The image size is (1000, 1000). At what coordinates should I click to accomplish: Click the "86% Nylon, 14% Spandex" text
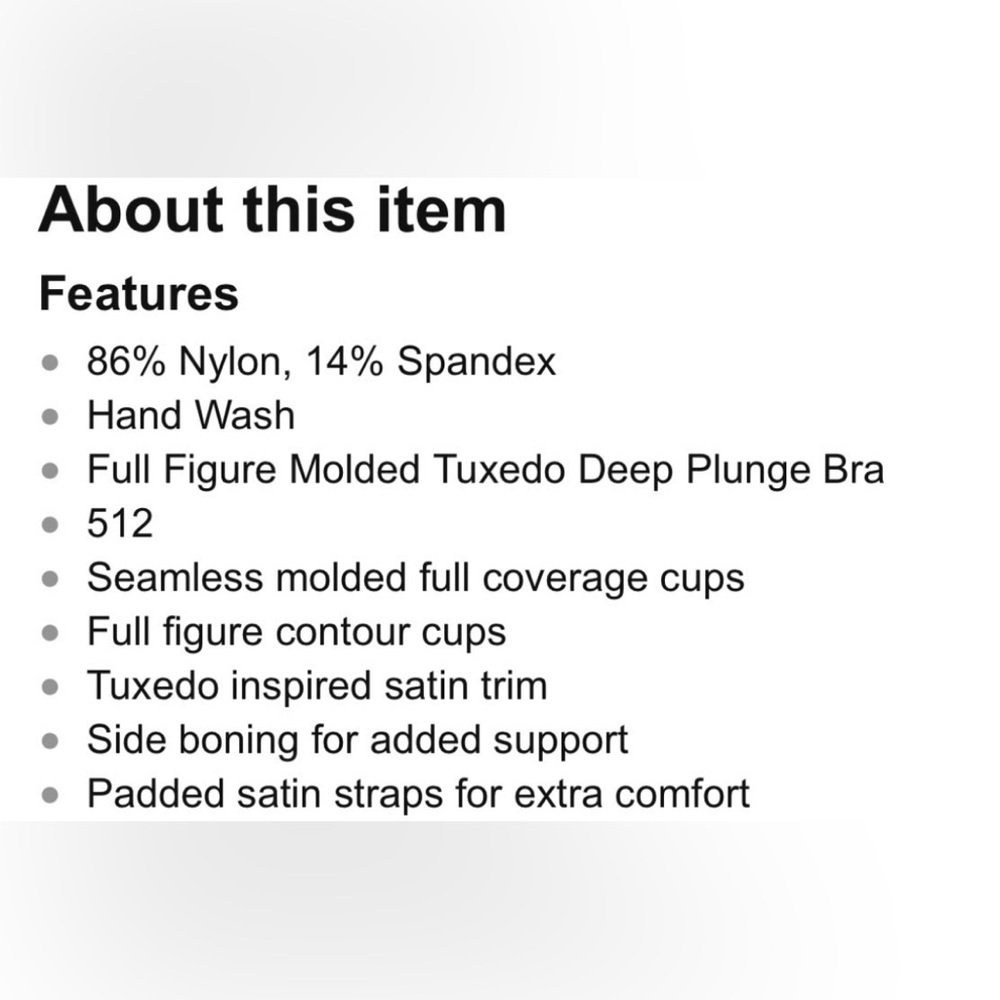coord(321,361)
